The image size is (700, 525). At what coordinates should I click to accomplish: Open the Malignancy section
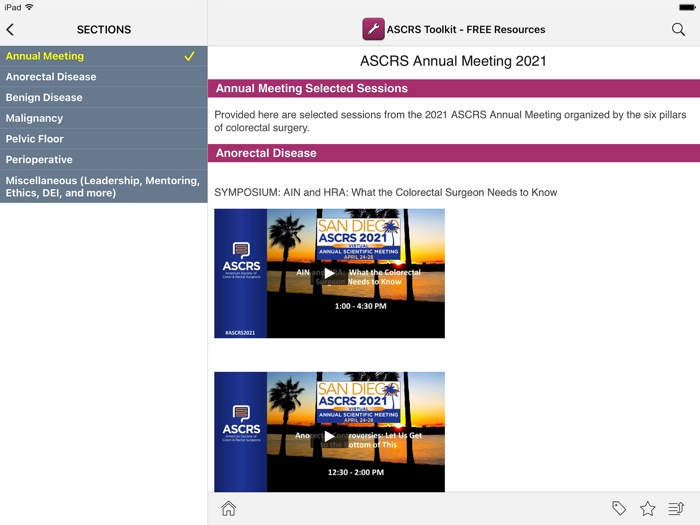point(104,118)
